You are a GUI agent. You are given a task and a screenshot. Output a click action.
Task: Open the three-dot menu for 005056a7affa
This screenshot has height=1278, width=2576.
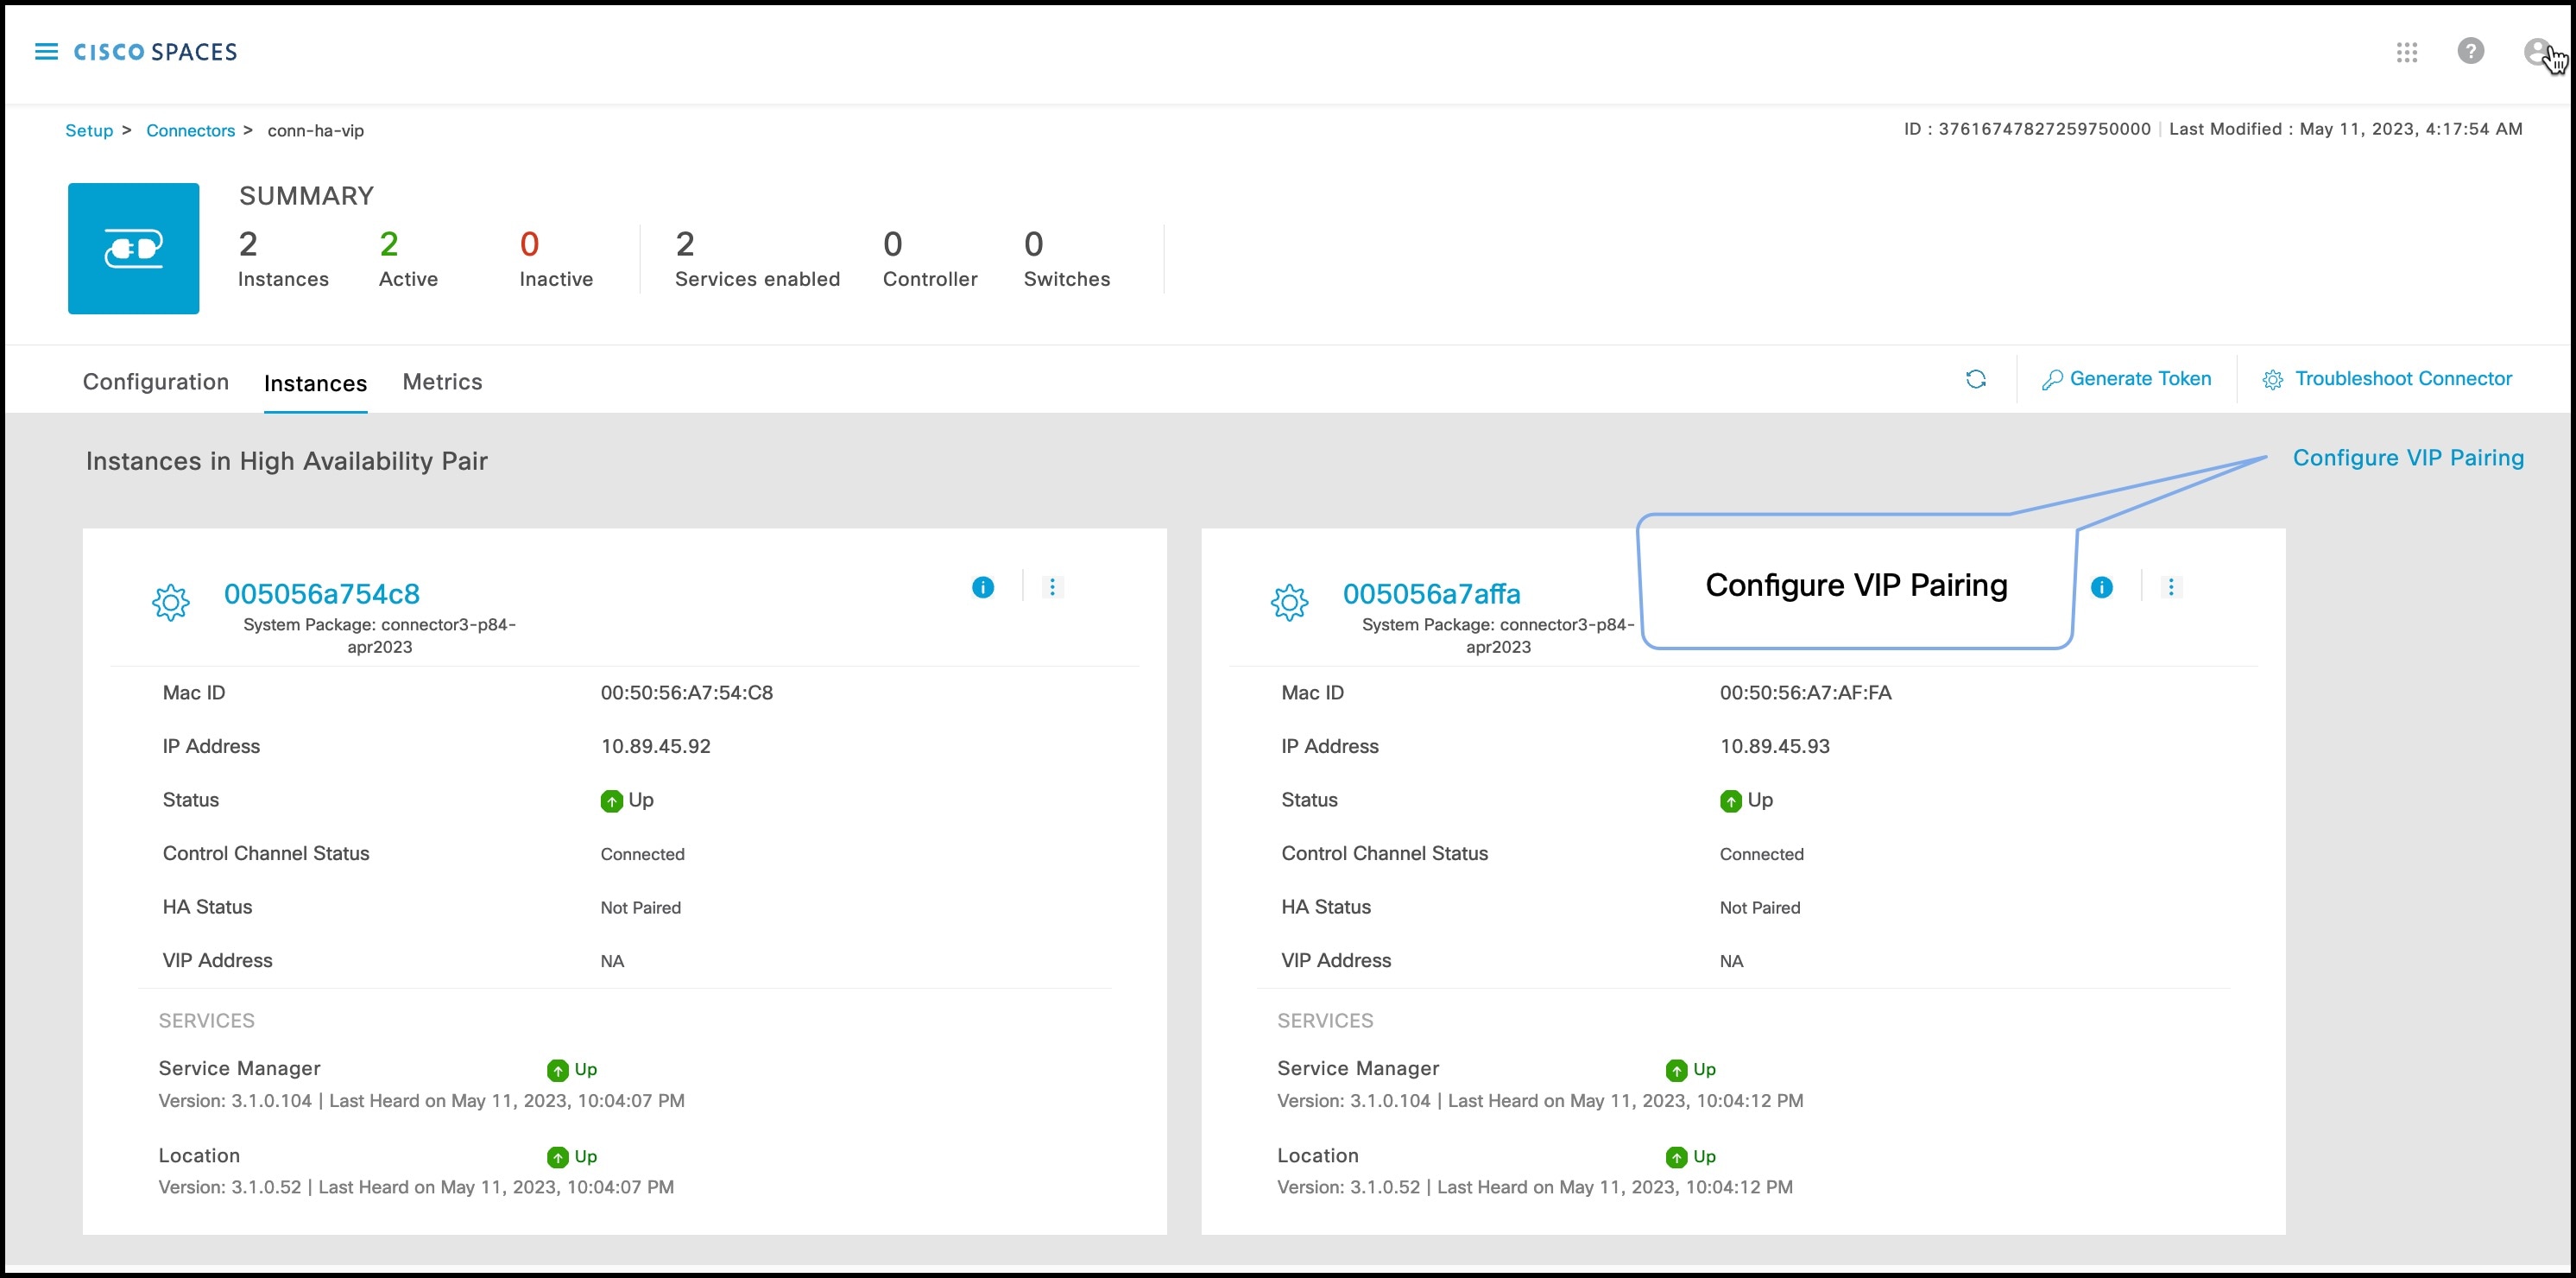pos(2171,587)
